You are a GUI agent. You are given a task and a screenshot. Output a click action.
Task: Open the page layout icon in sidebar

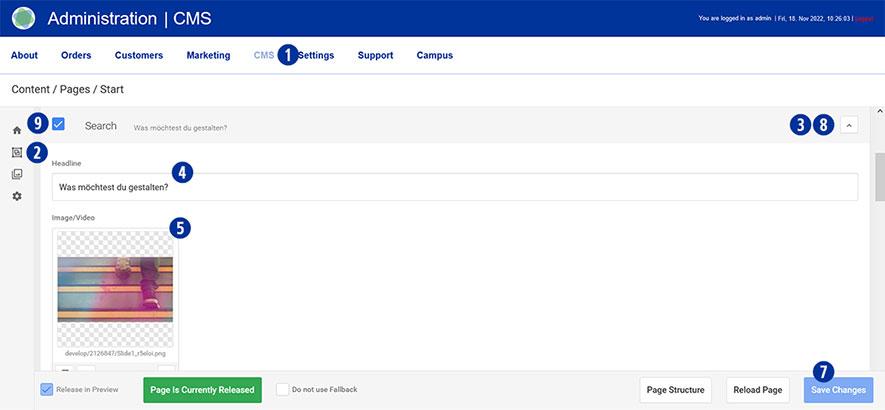(17, 152)
